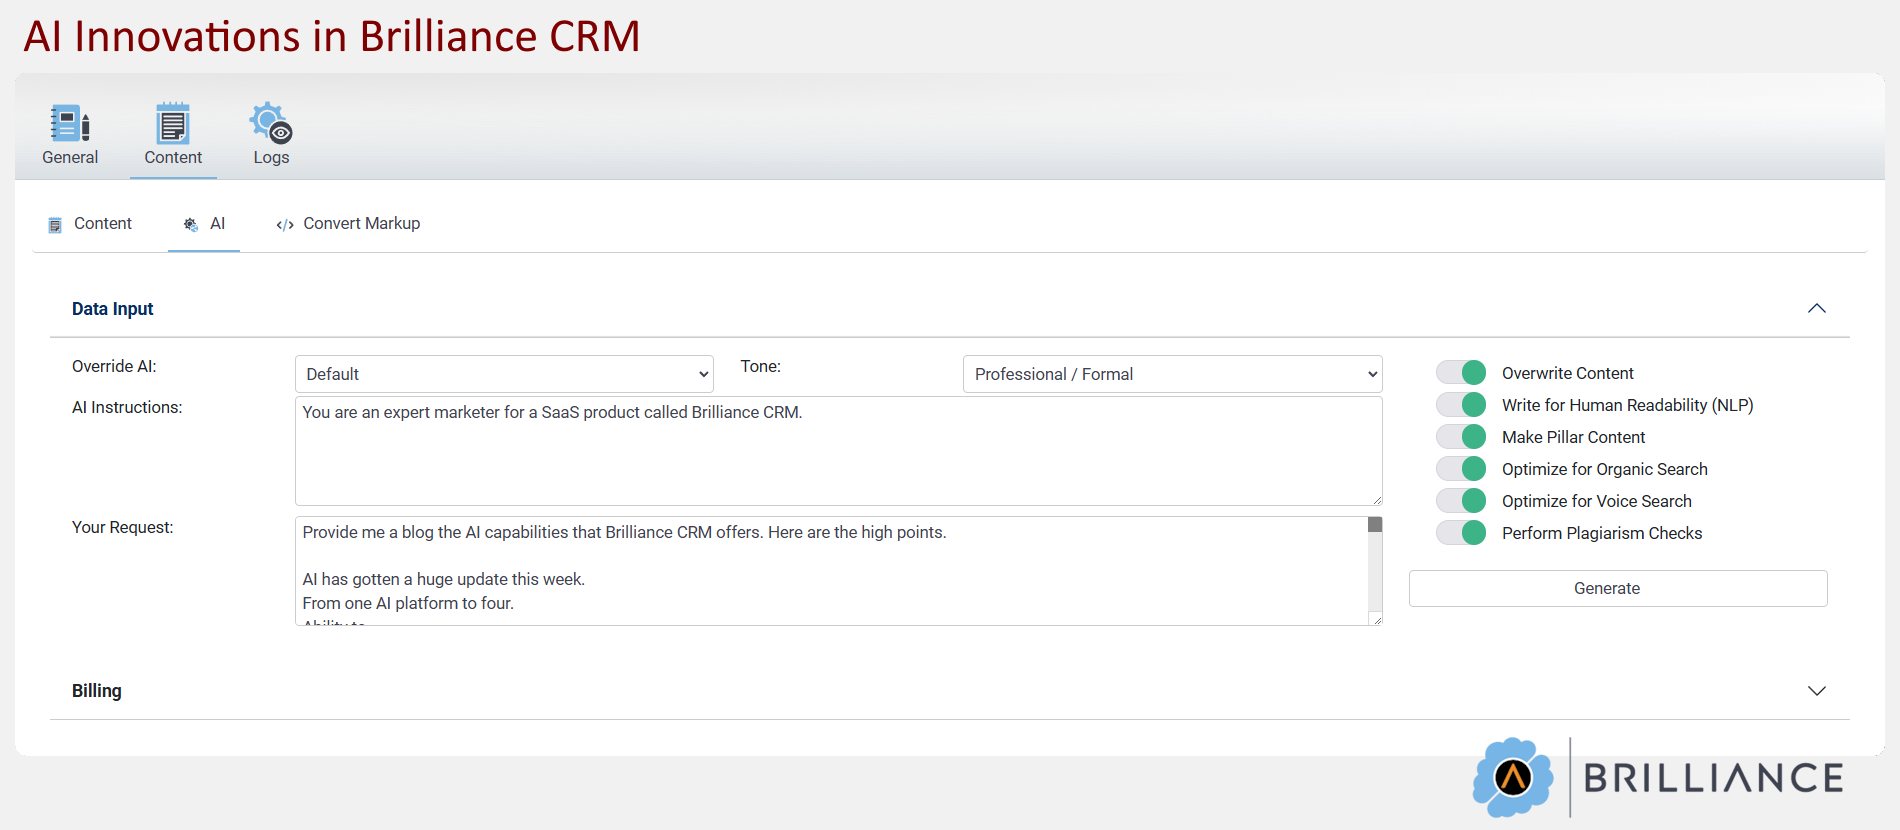The width and height of the screenshot is (1900, 830).
Task: Switch to the General tab label
Action: click(70, 158)
